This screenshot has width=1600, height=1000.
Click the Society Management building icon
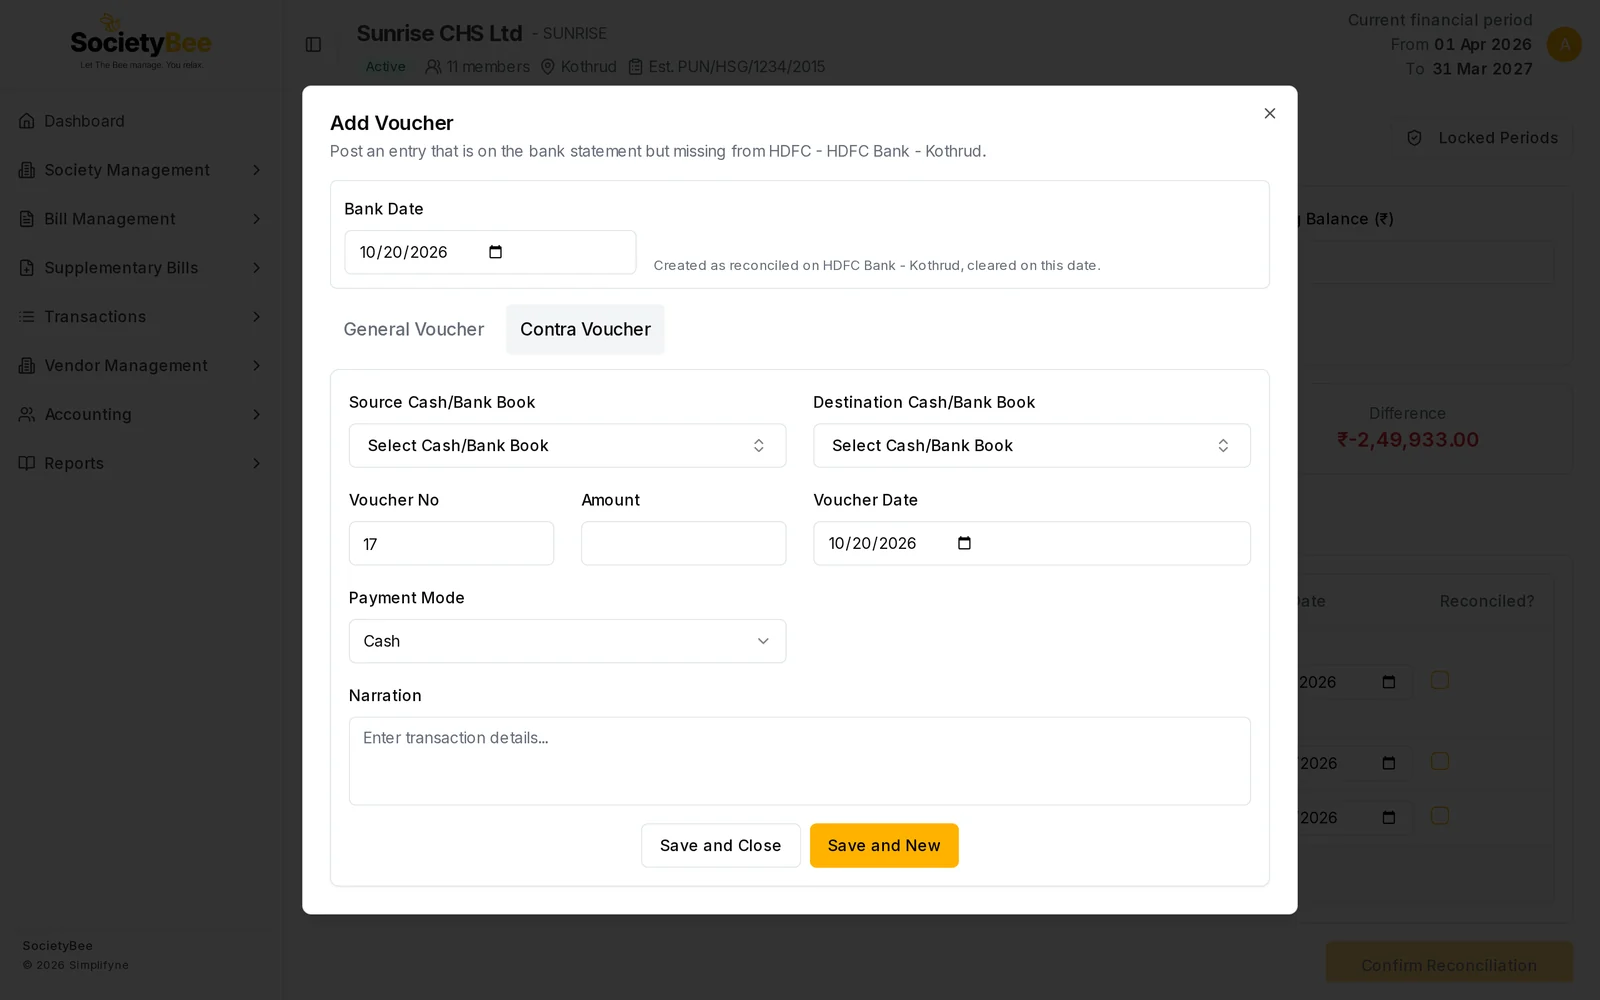pyautogui.click(x=27, y=170)
